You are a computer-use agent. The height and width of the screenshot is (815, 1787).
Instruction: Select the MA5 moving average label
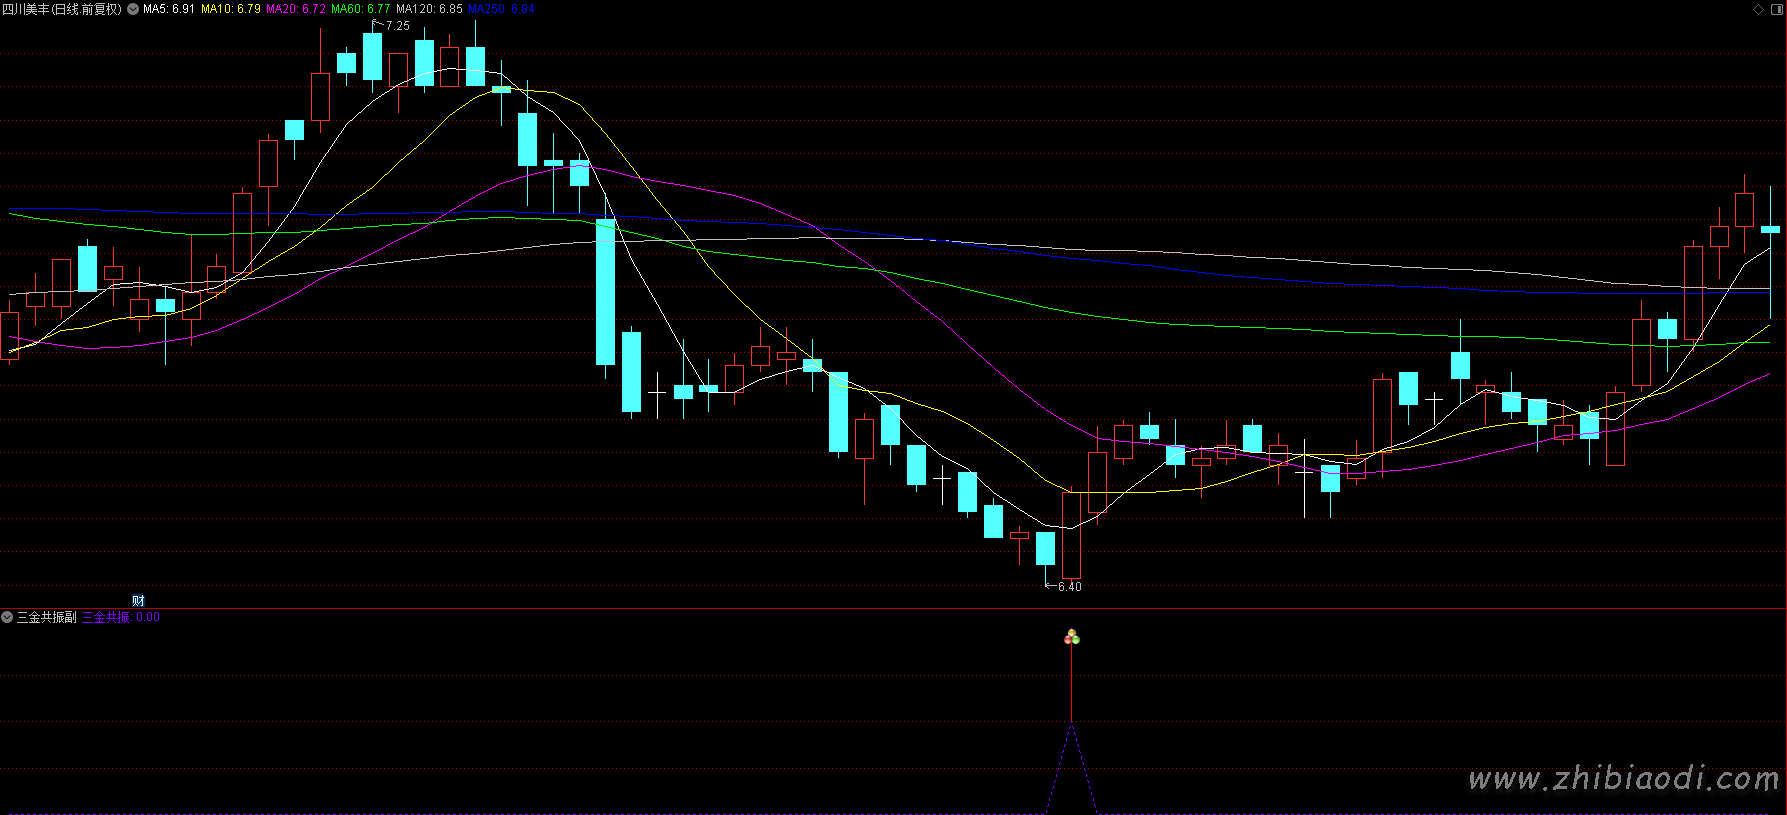click(169, 9)
